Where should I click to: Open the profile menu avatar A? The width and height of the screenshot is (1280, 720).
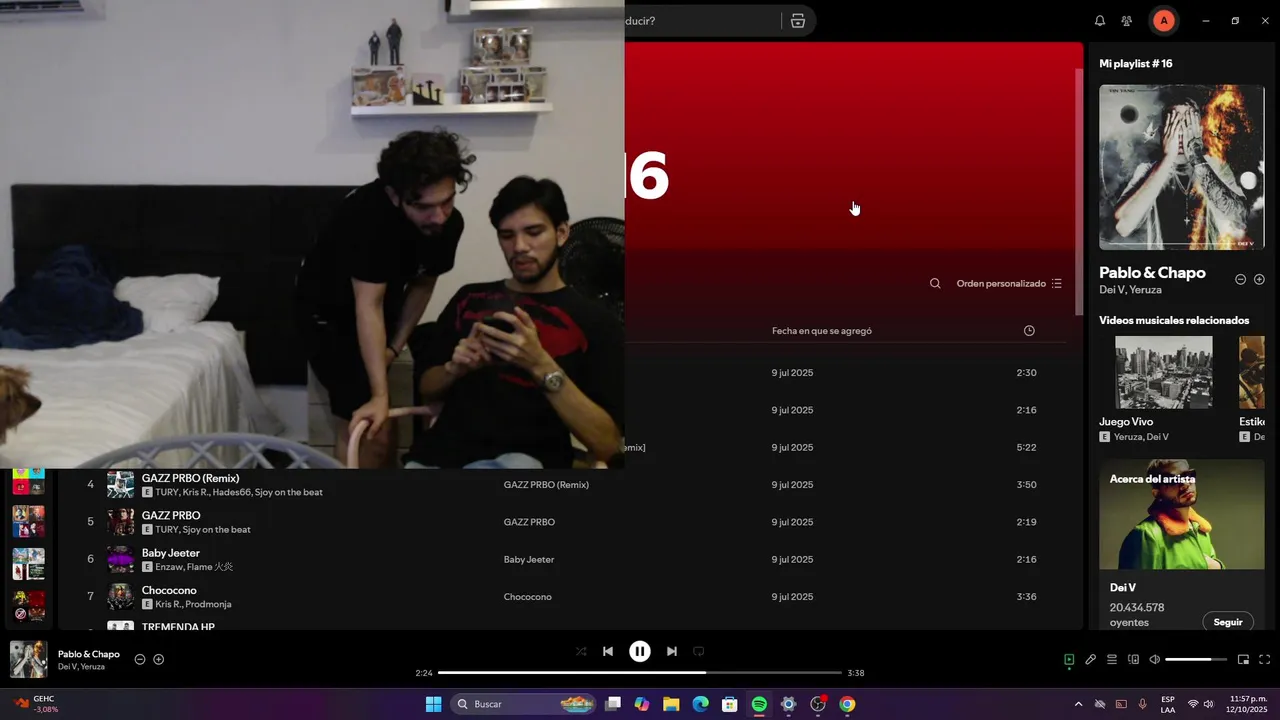point(1163,20)
